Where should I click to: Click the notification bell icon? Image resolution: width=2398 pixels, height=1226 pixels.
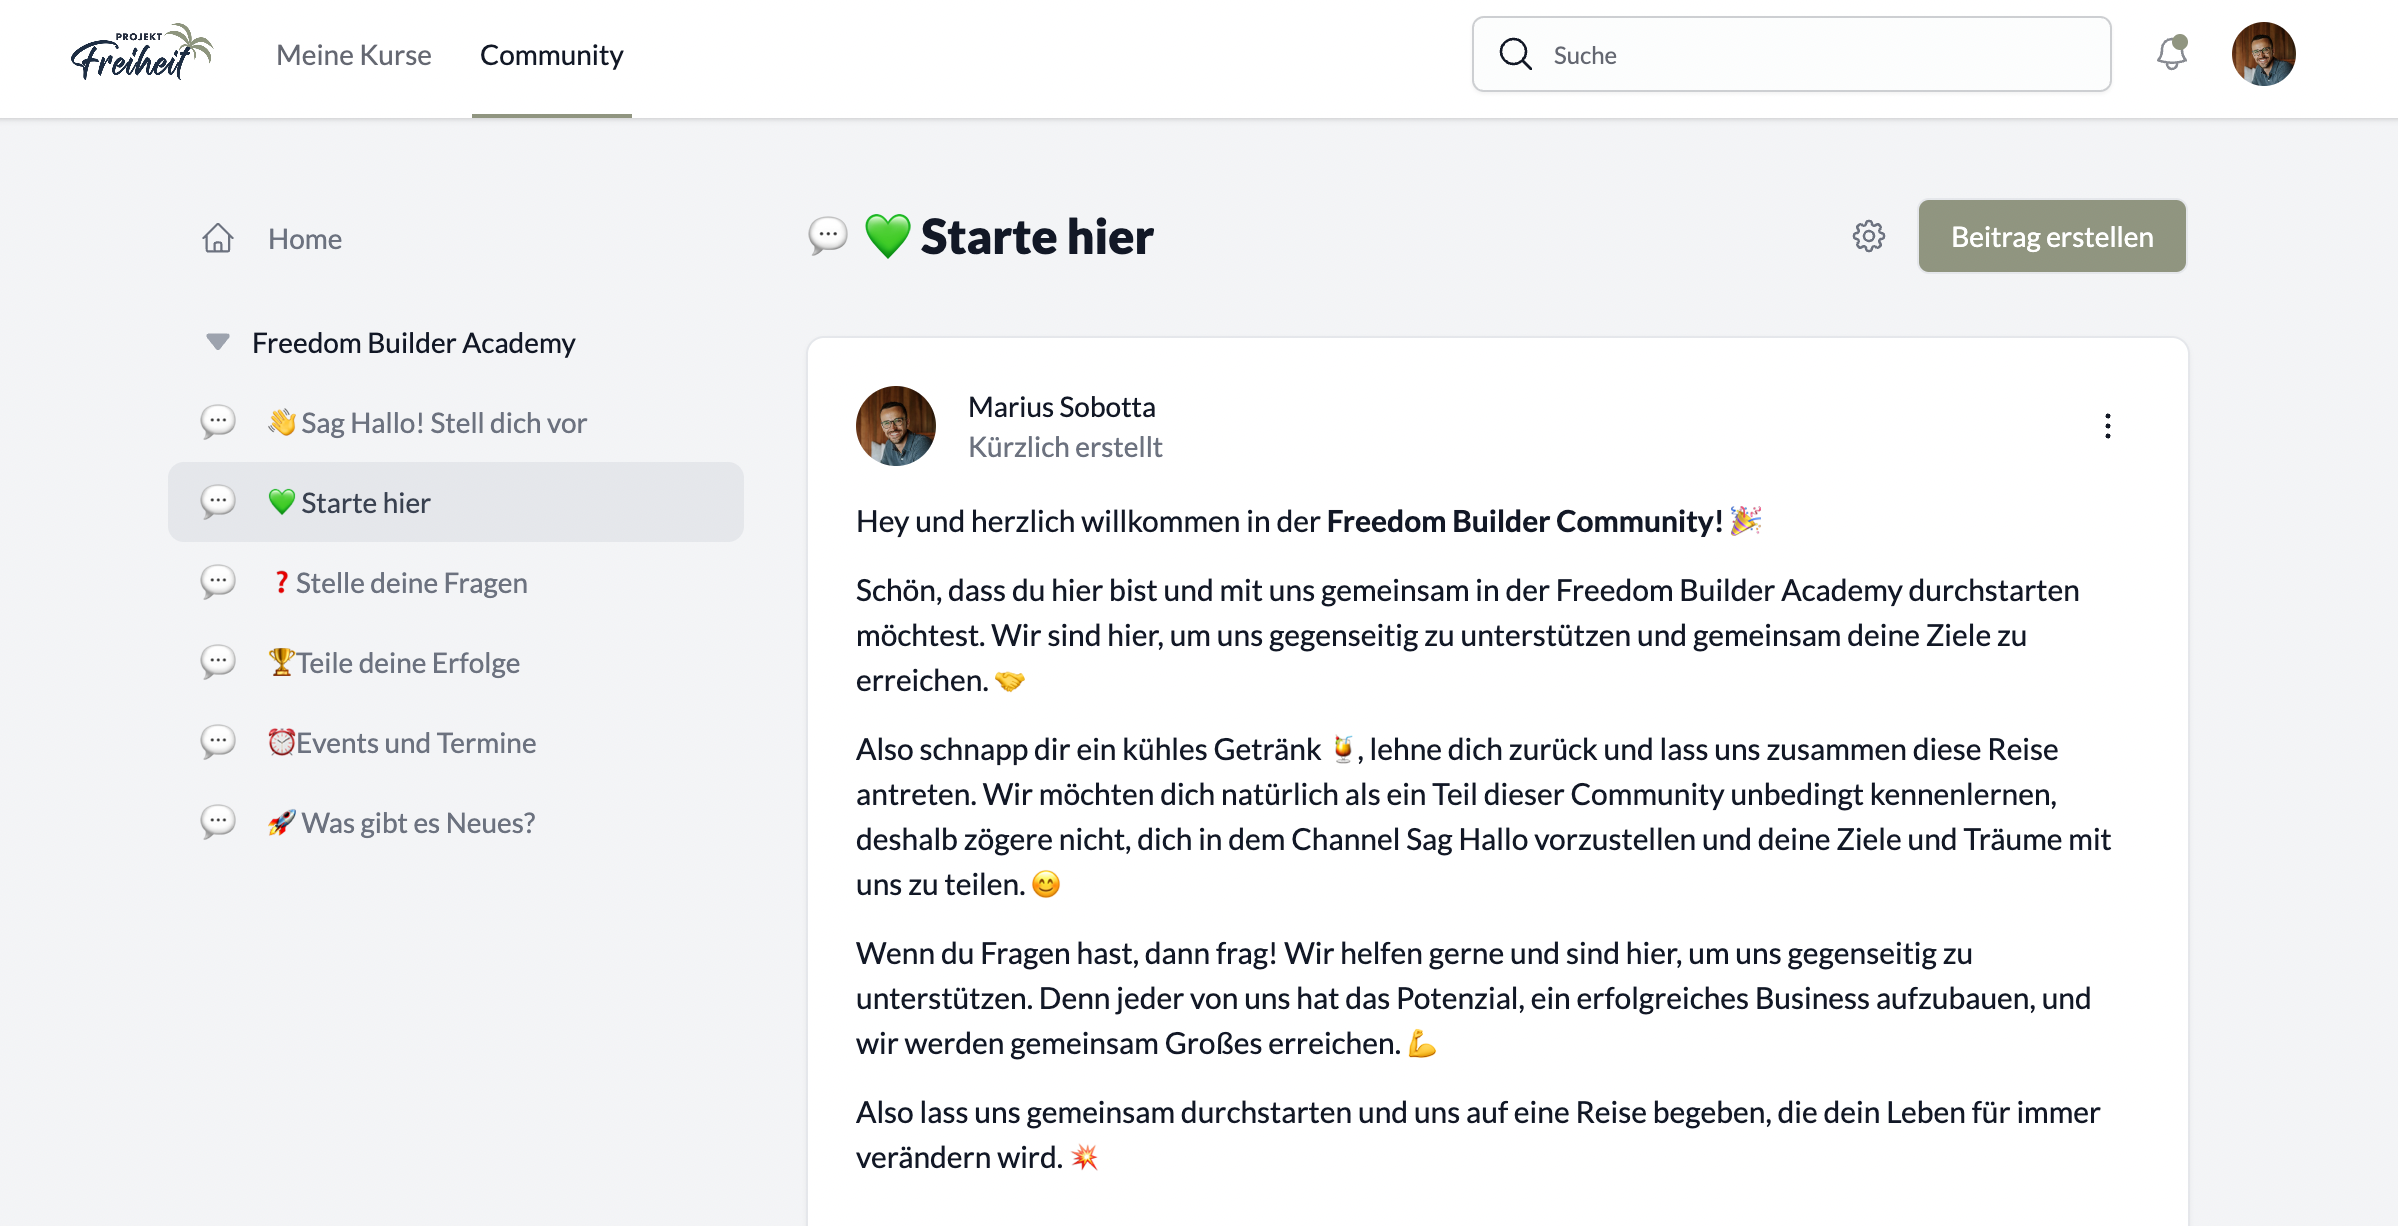[2171, 54]
